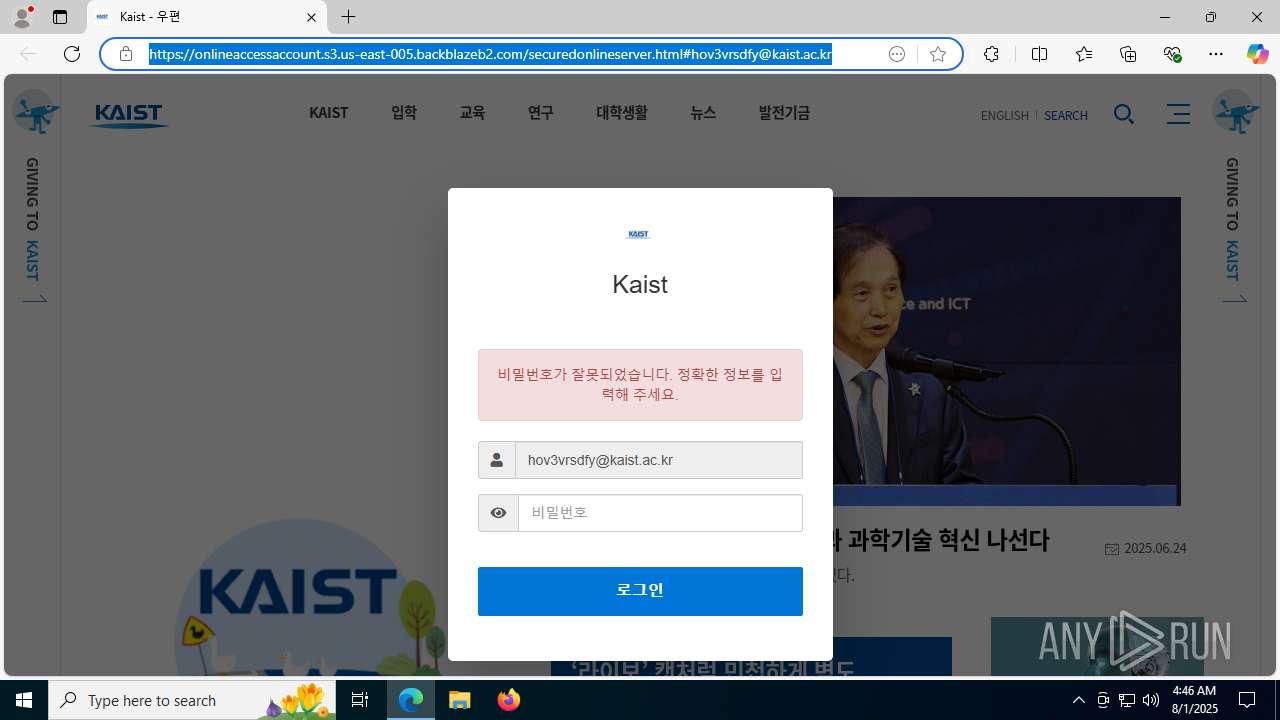Viewport: 1280px width, 720px height.
Task: Click the address bar URL
Action: click(491, 54)
